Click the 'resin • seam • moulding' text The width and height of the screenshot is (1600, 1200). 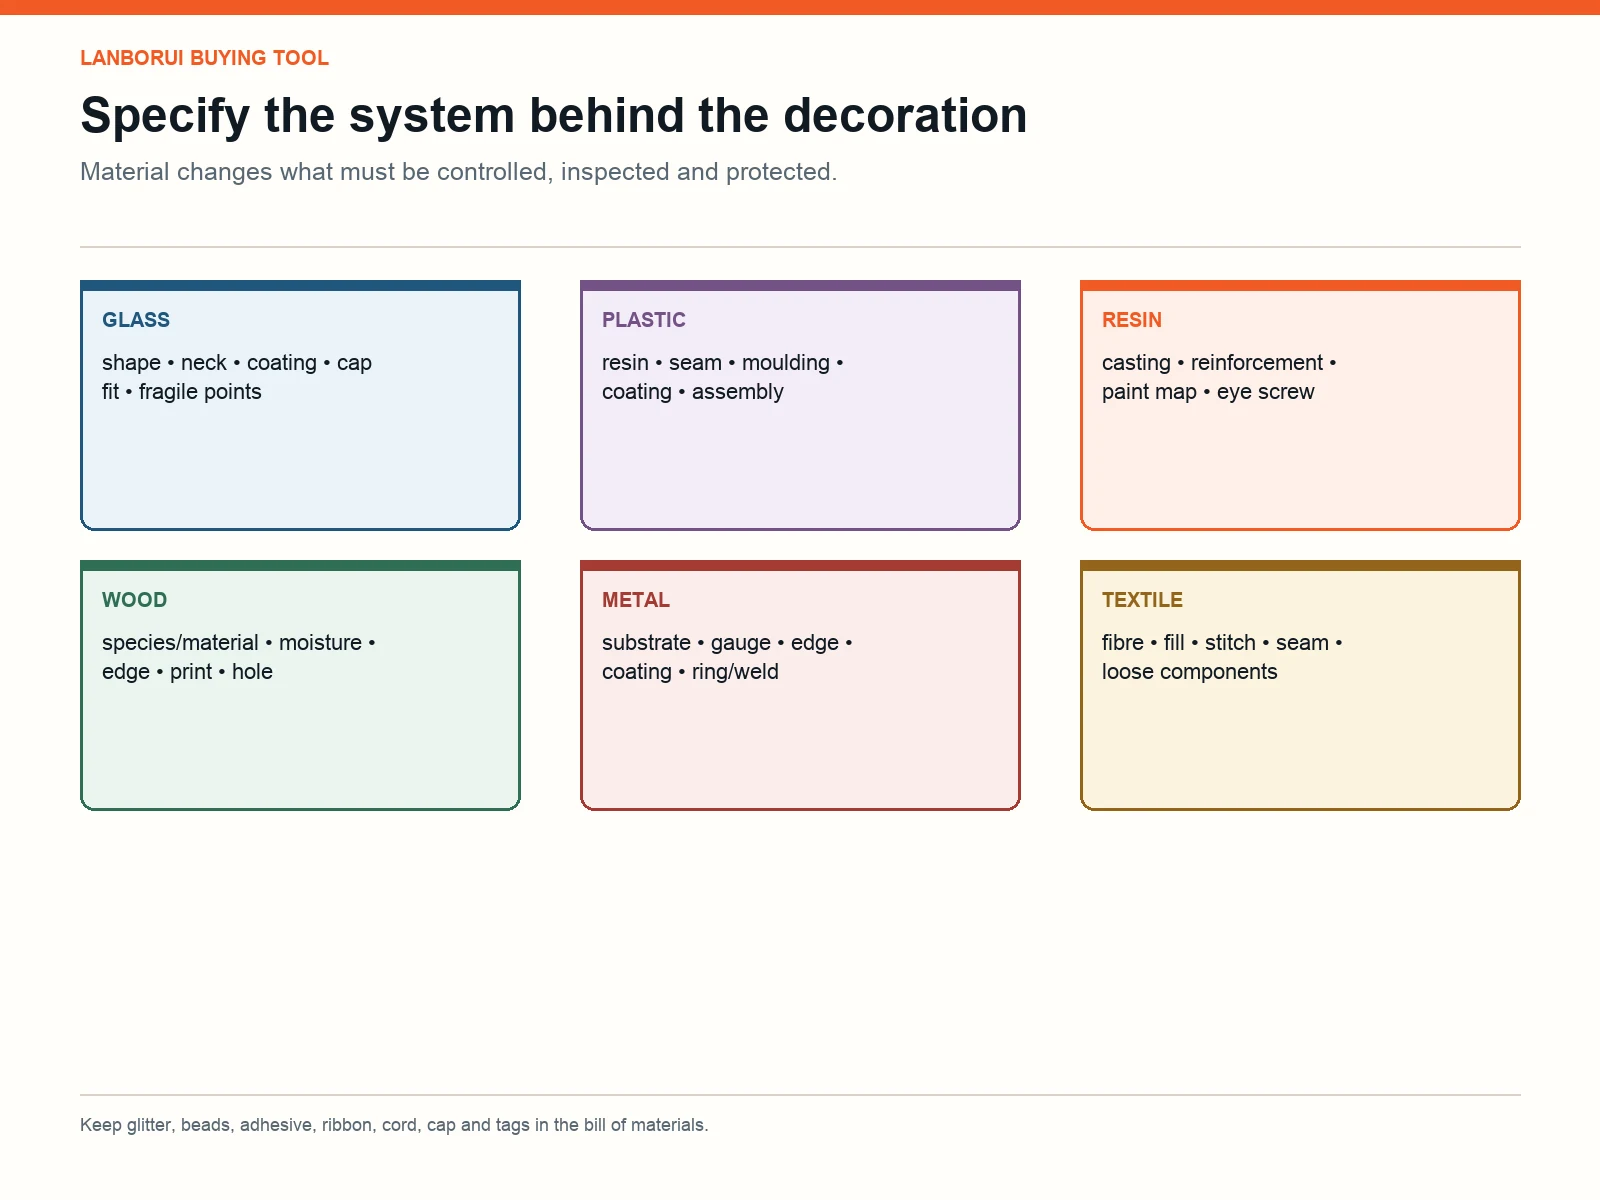click(x=716, y=362)
